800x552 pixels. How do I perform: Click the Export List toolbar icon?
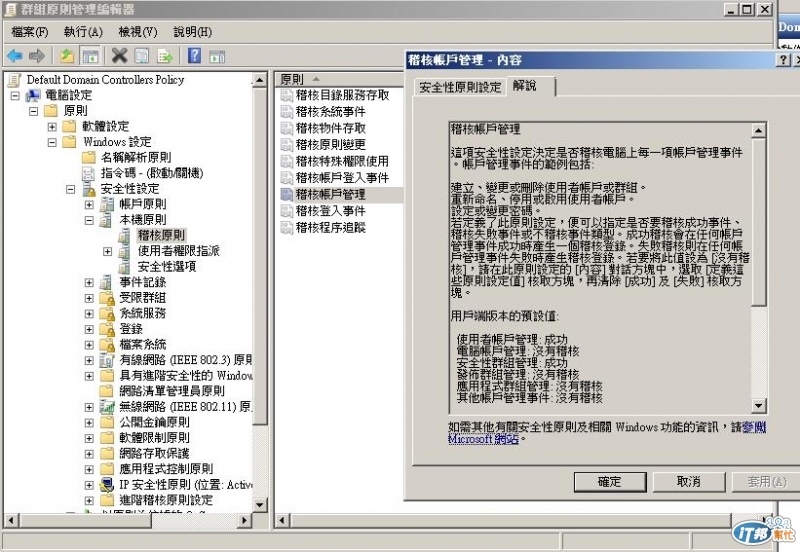[x=165, y=56]
